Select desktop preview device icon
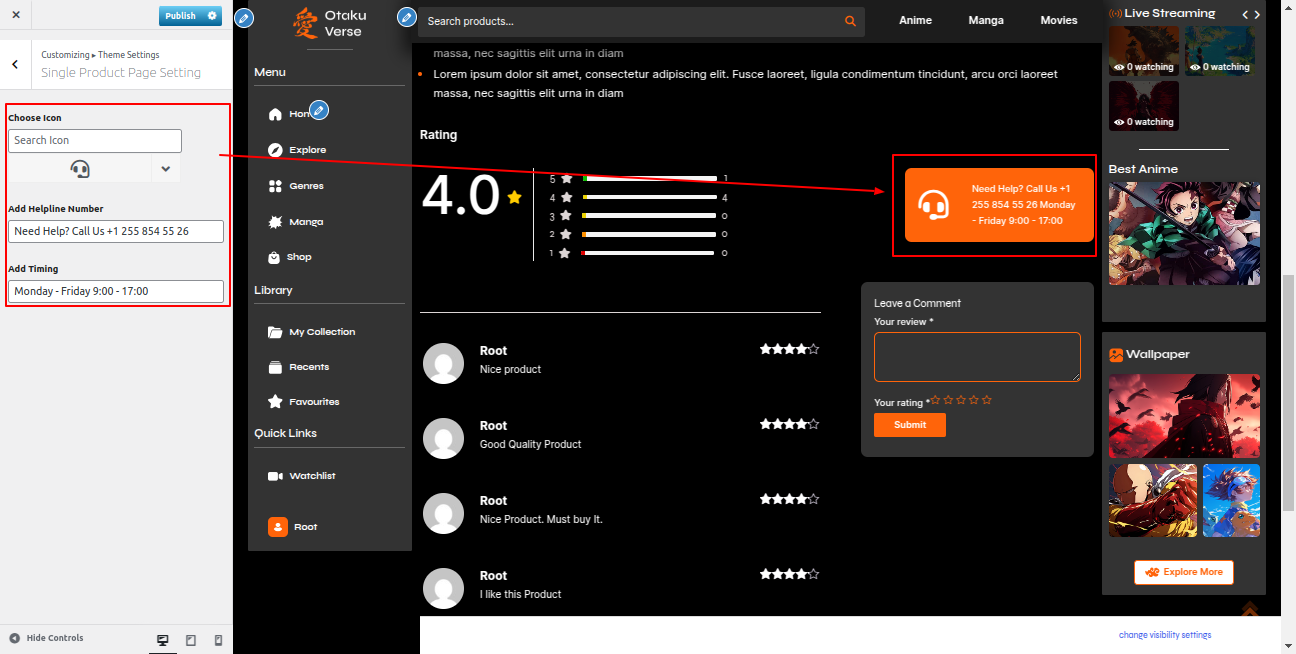 click(x=163, y=640)
